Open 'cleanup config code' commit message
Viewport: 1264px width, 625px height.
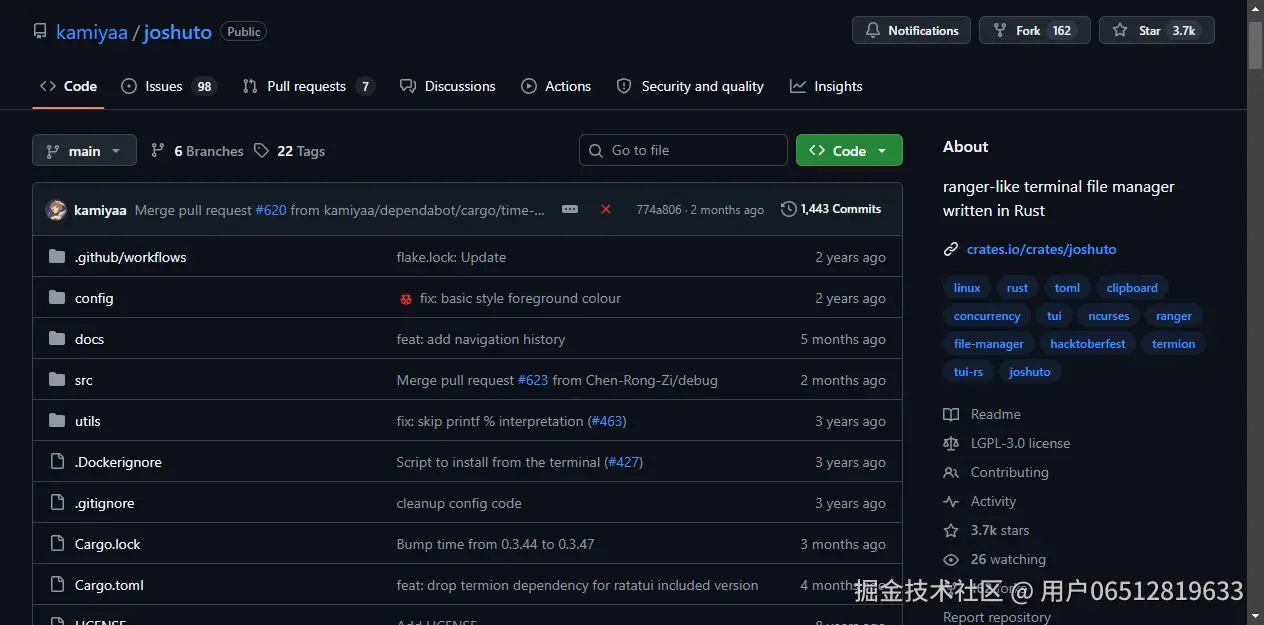(x=459, y=503)
